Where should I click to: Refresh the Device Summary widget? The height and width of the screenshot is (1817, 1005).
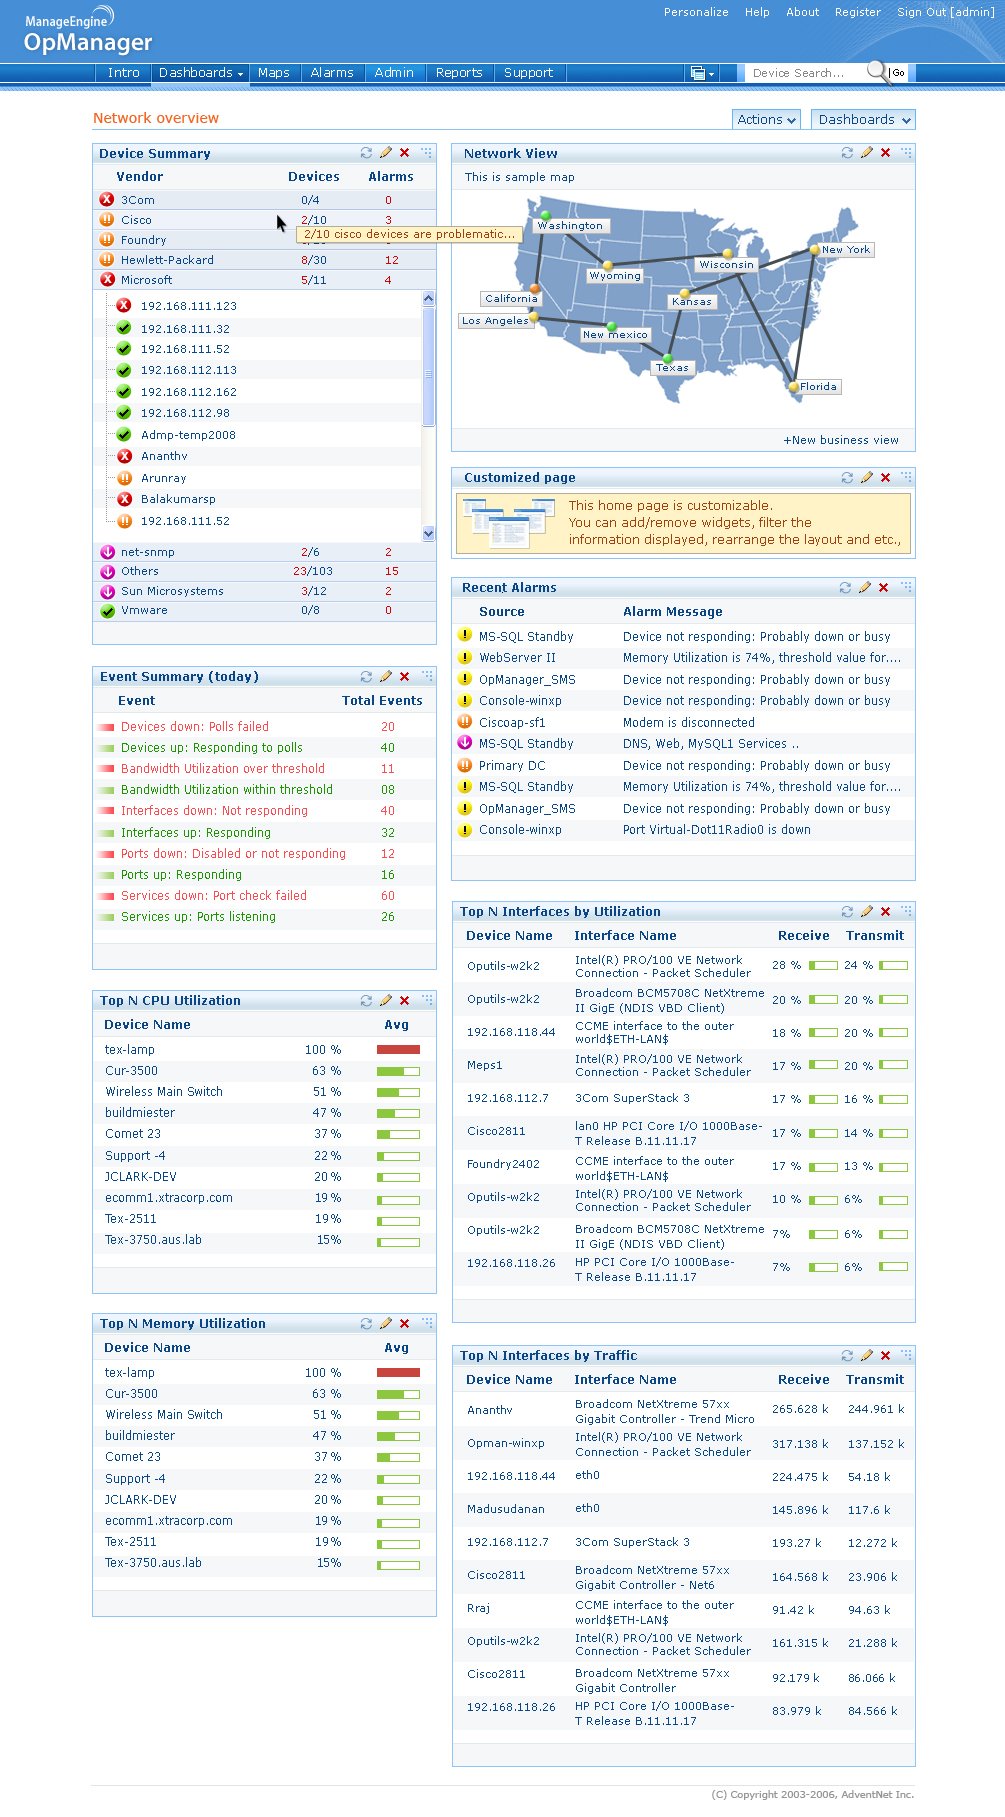pyautogui.click(x=366, y=153)
